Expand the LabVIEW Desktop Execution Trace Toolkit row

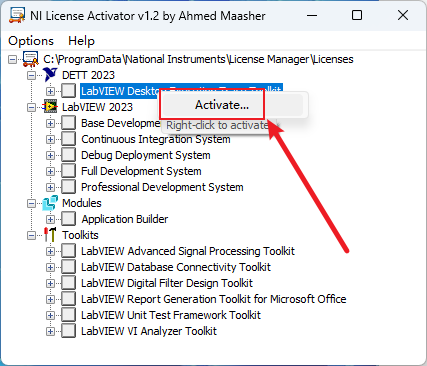click(x=50, y=91)
